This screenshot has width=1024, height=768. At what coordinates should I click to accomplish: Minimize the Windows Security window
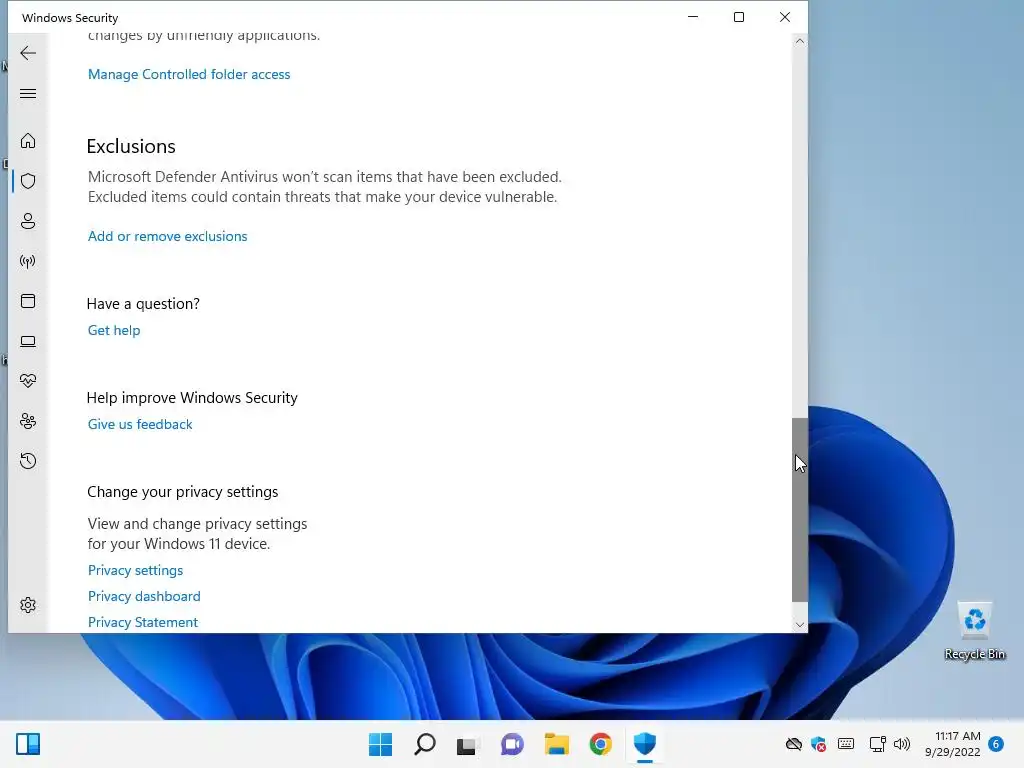coord(693,17)
